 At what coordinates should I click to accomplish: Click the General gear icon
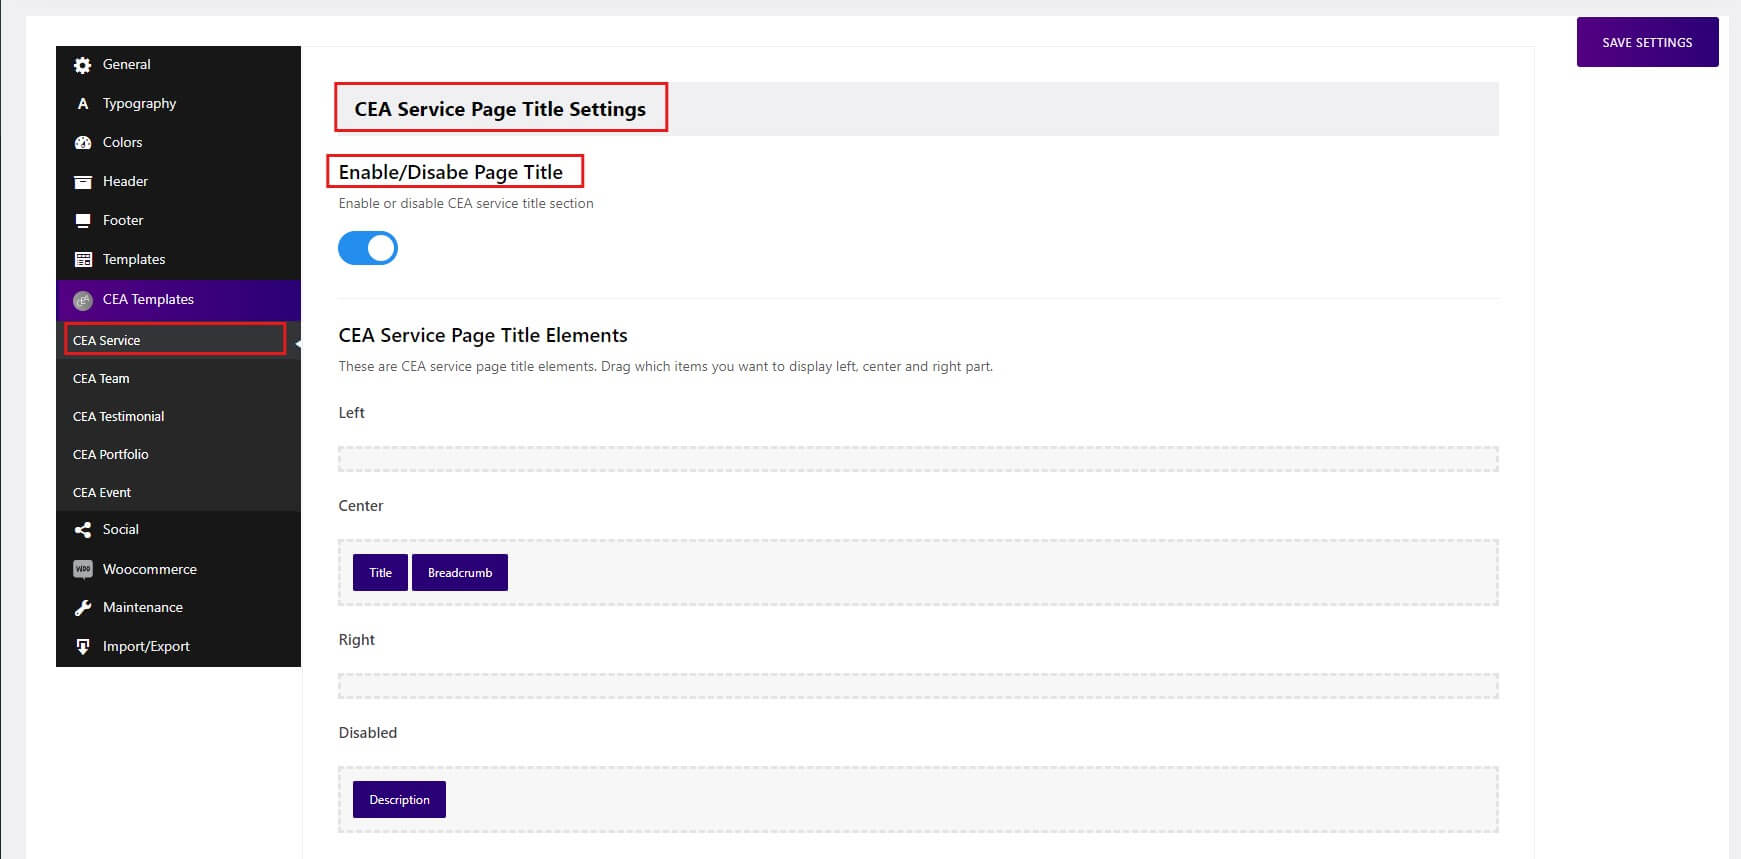[83, 65]
